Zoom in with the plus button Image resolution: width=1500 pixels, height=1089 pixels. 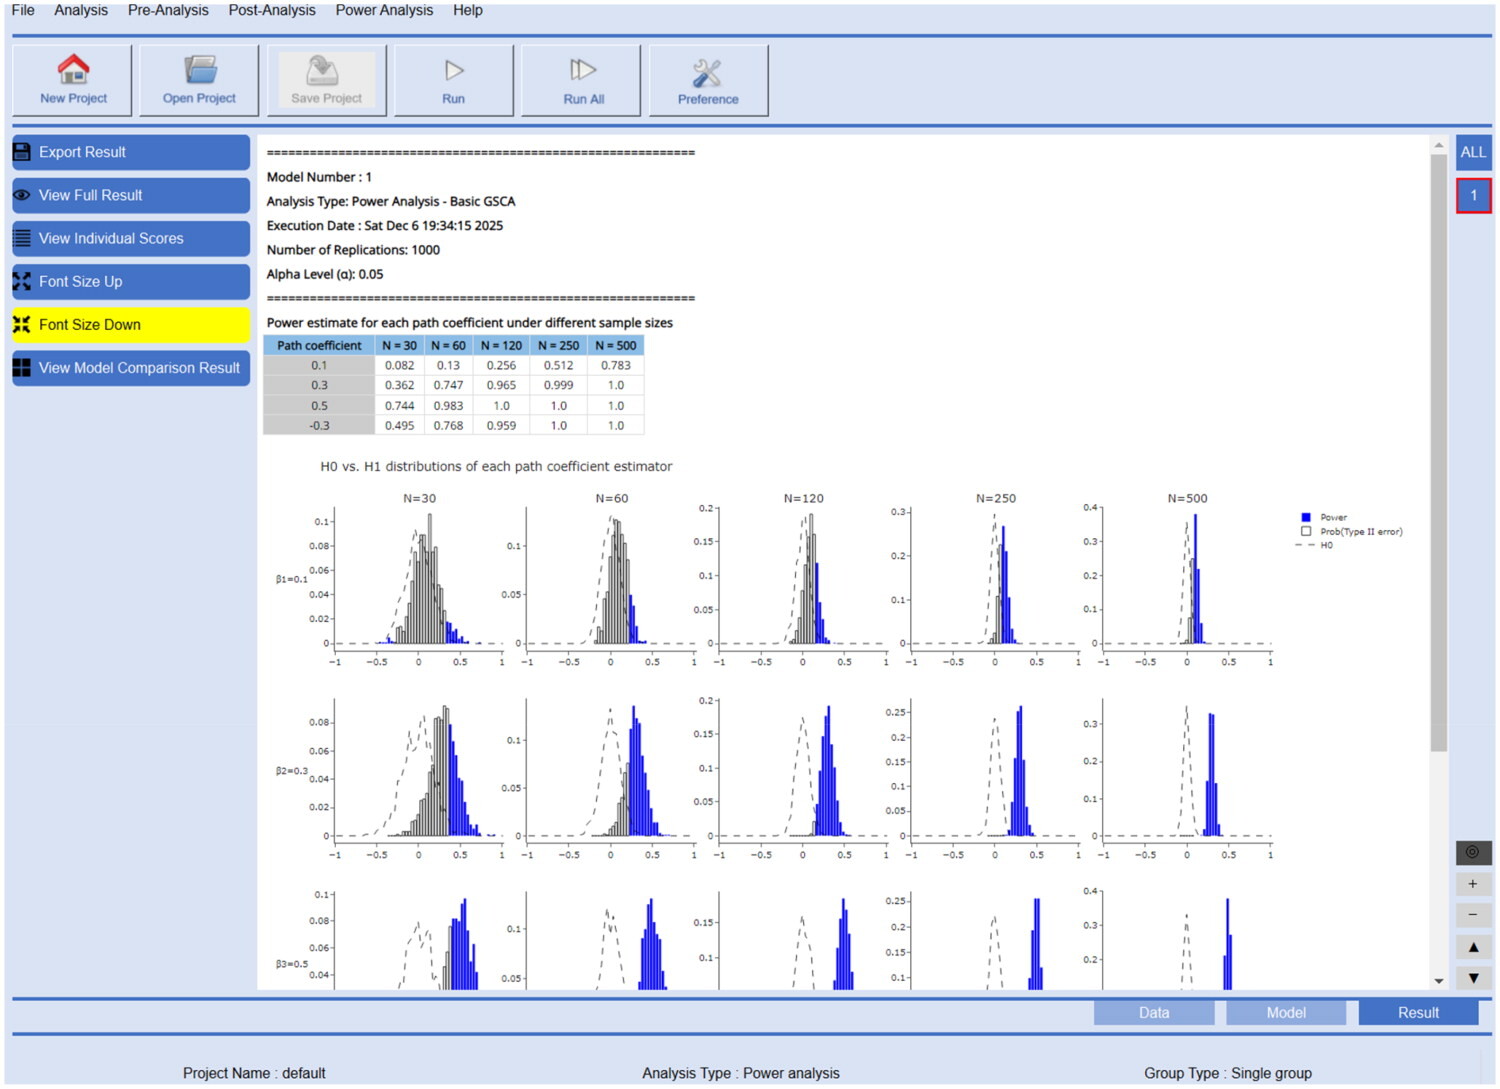tap(1473, 884)
